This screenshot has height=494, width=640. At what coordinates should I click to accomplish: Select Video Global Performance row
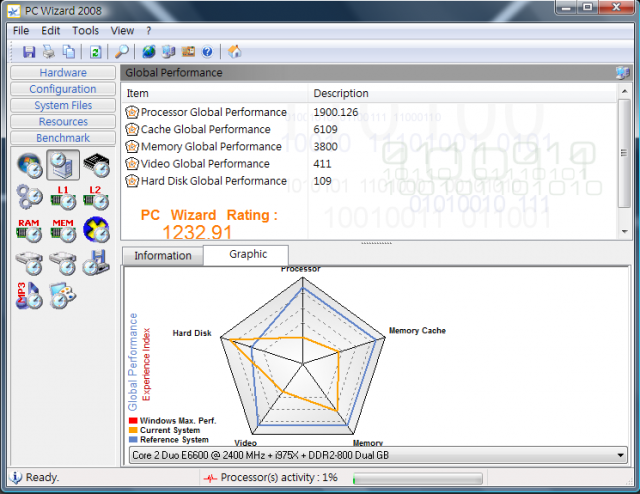click(370, 164)
